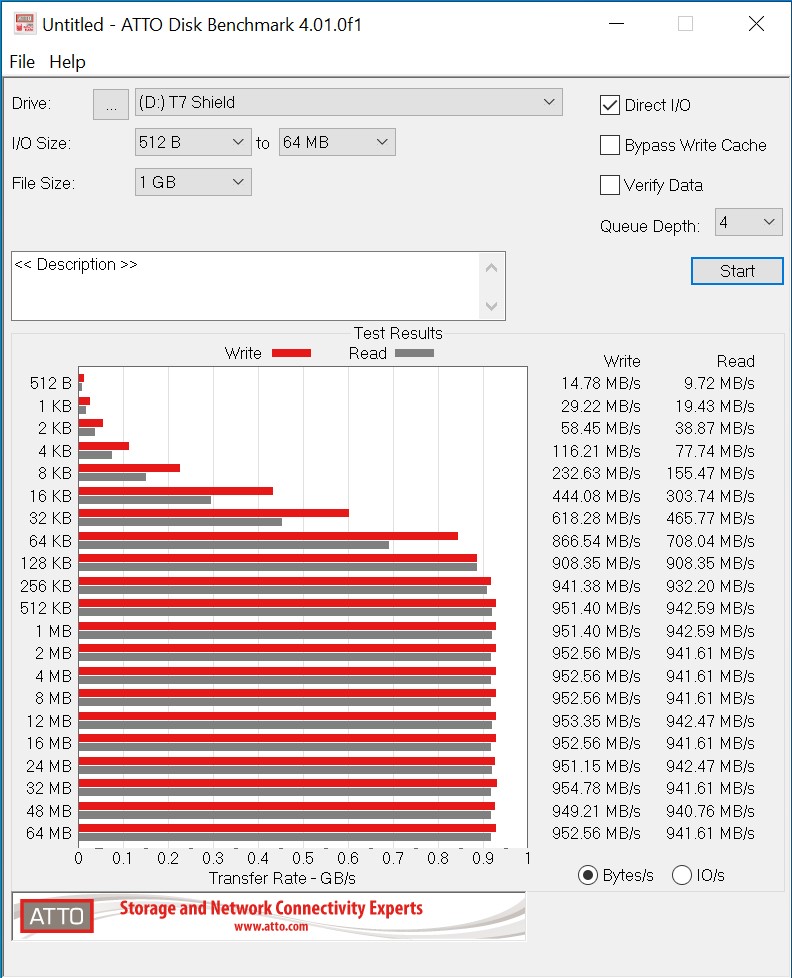Screen dimensions: 792x978
Task: Click the 48 MB chart row label
Action: pyautogui.click(x=49, y=811)
